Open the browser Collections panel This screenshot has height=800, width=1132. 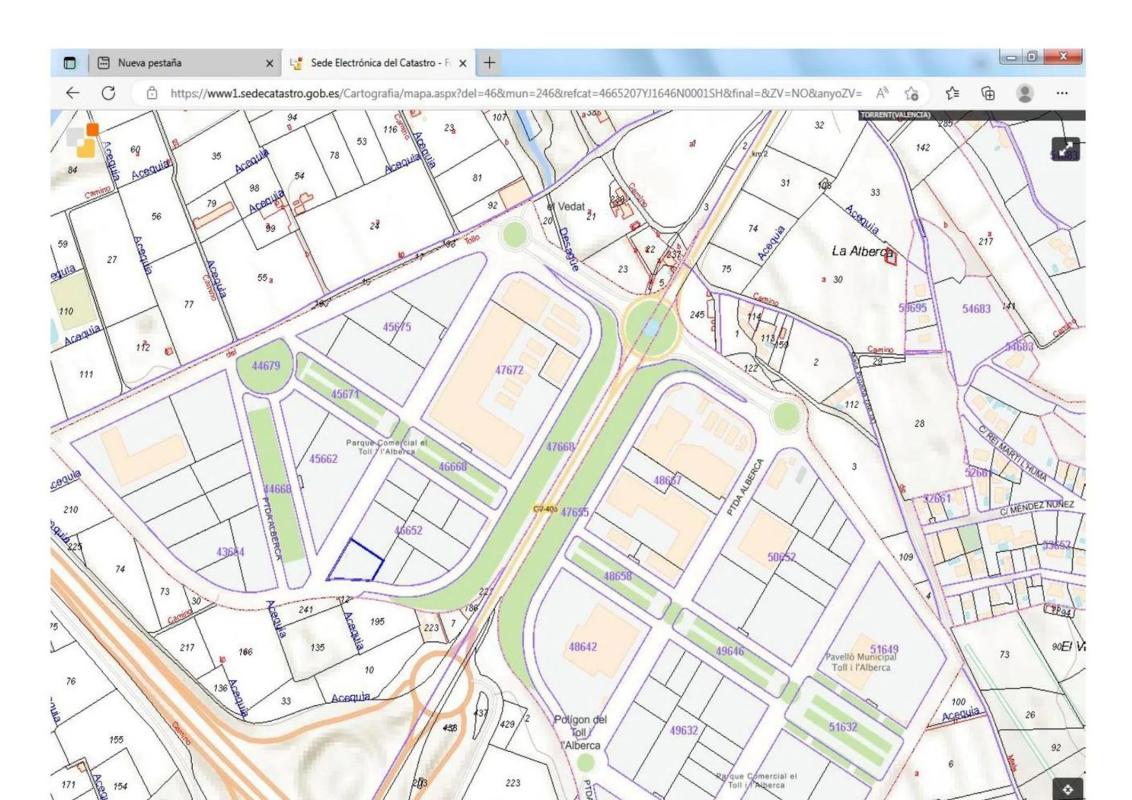988,93
